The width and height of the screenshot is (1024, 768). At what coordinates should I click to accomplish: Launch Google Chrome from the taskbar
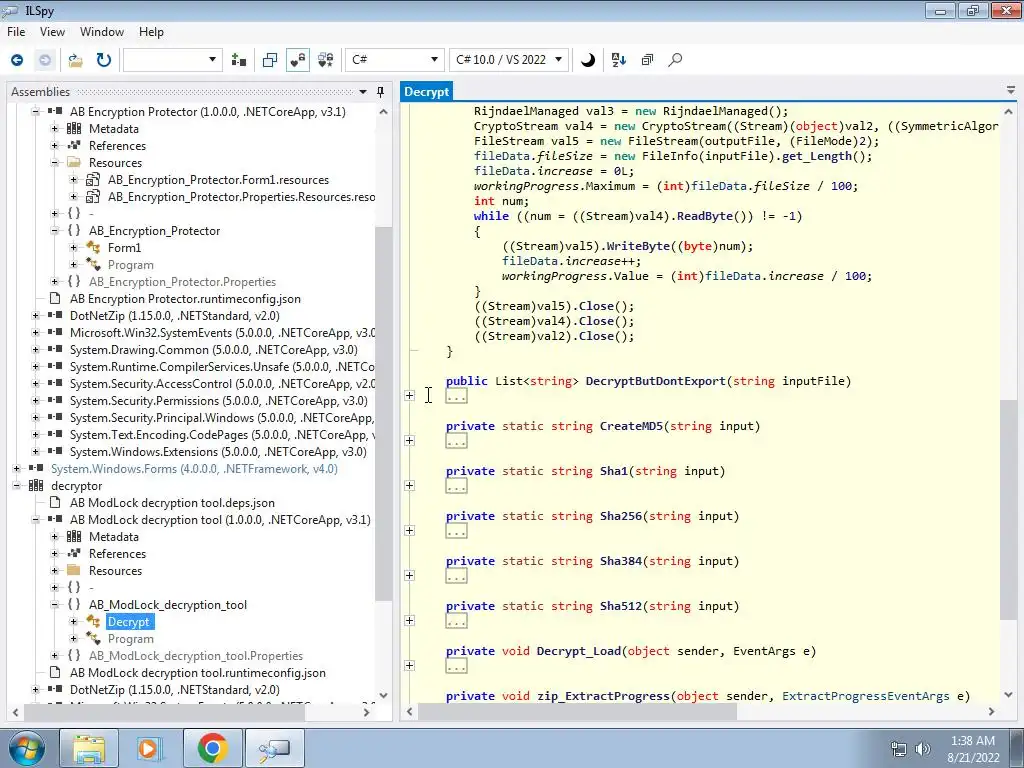click(x=212, y=748)
